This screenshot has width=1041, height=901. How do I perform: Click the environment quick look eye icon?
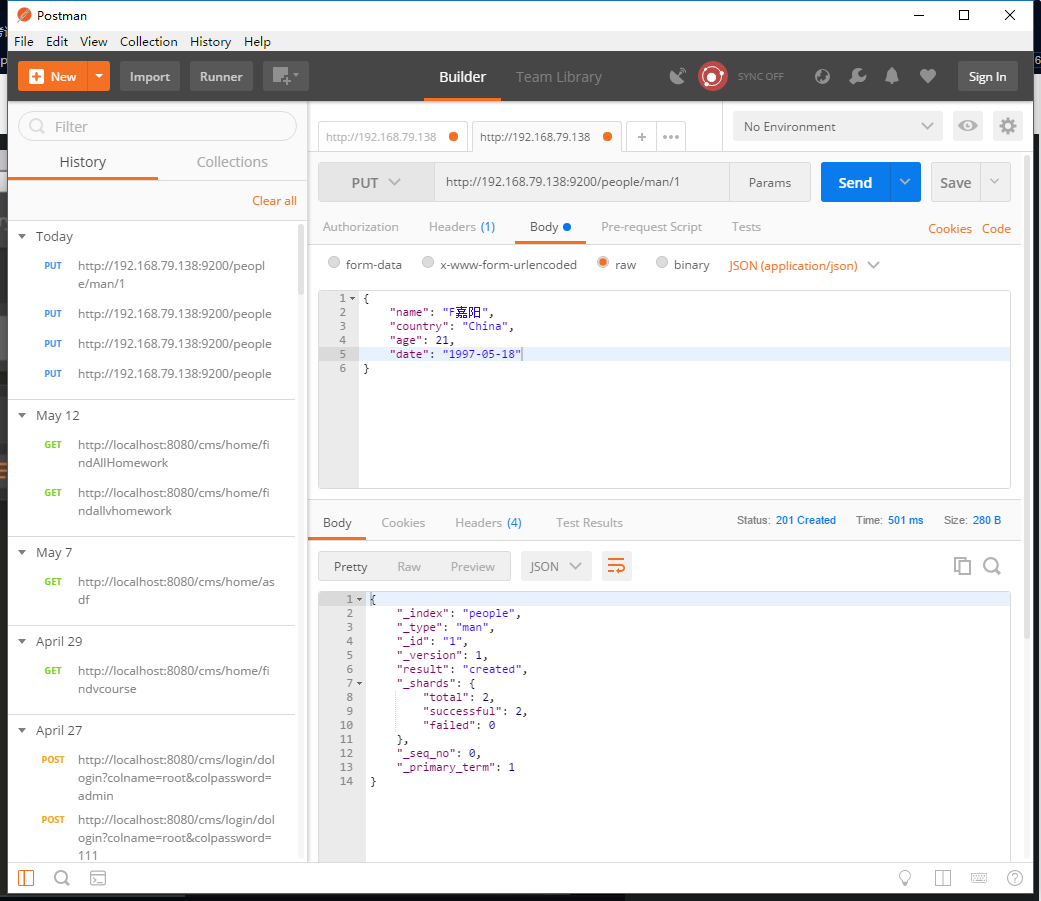pos(967,126)
